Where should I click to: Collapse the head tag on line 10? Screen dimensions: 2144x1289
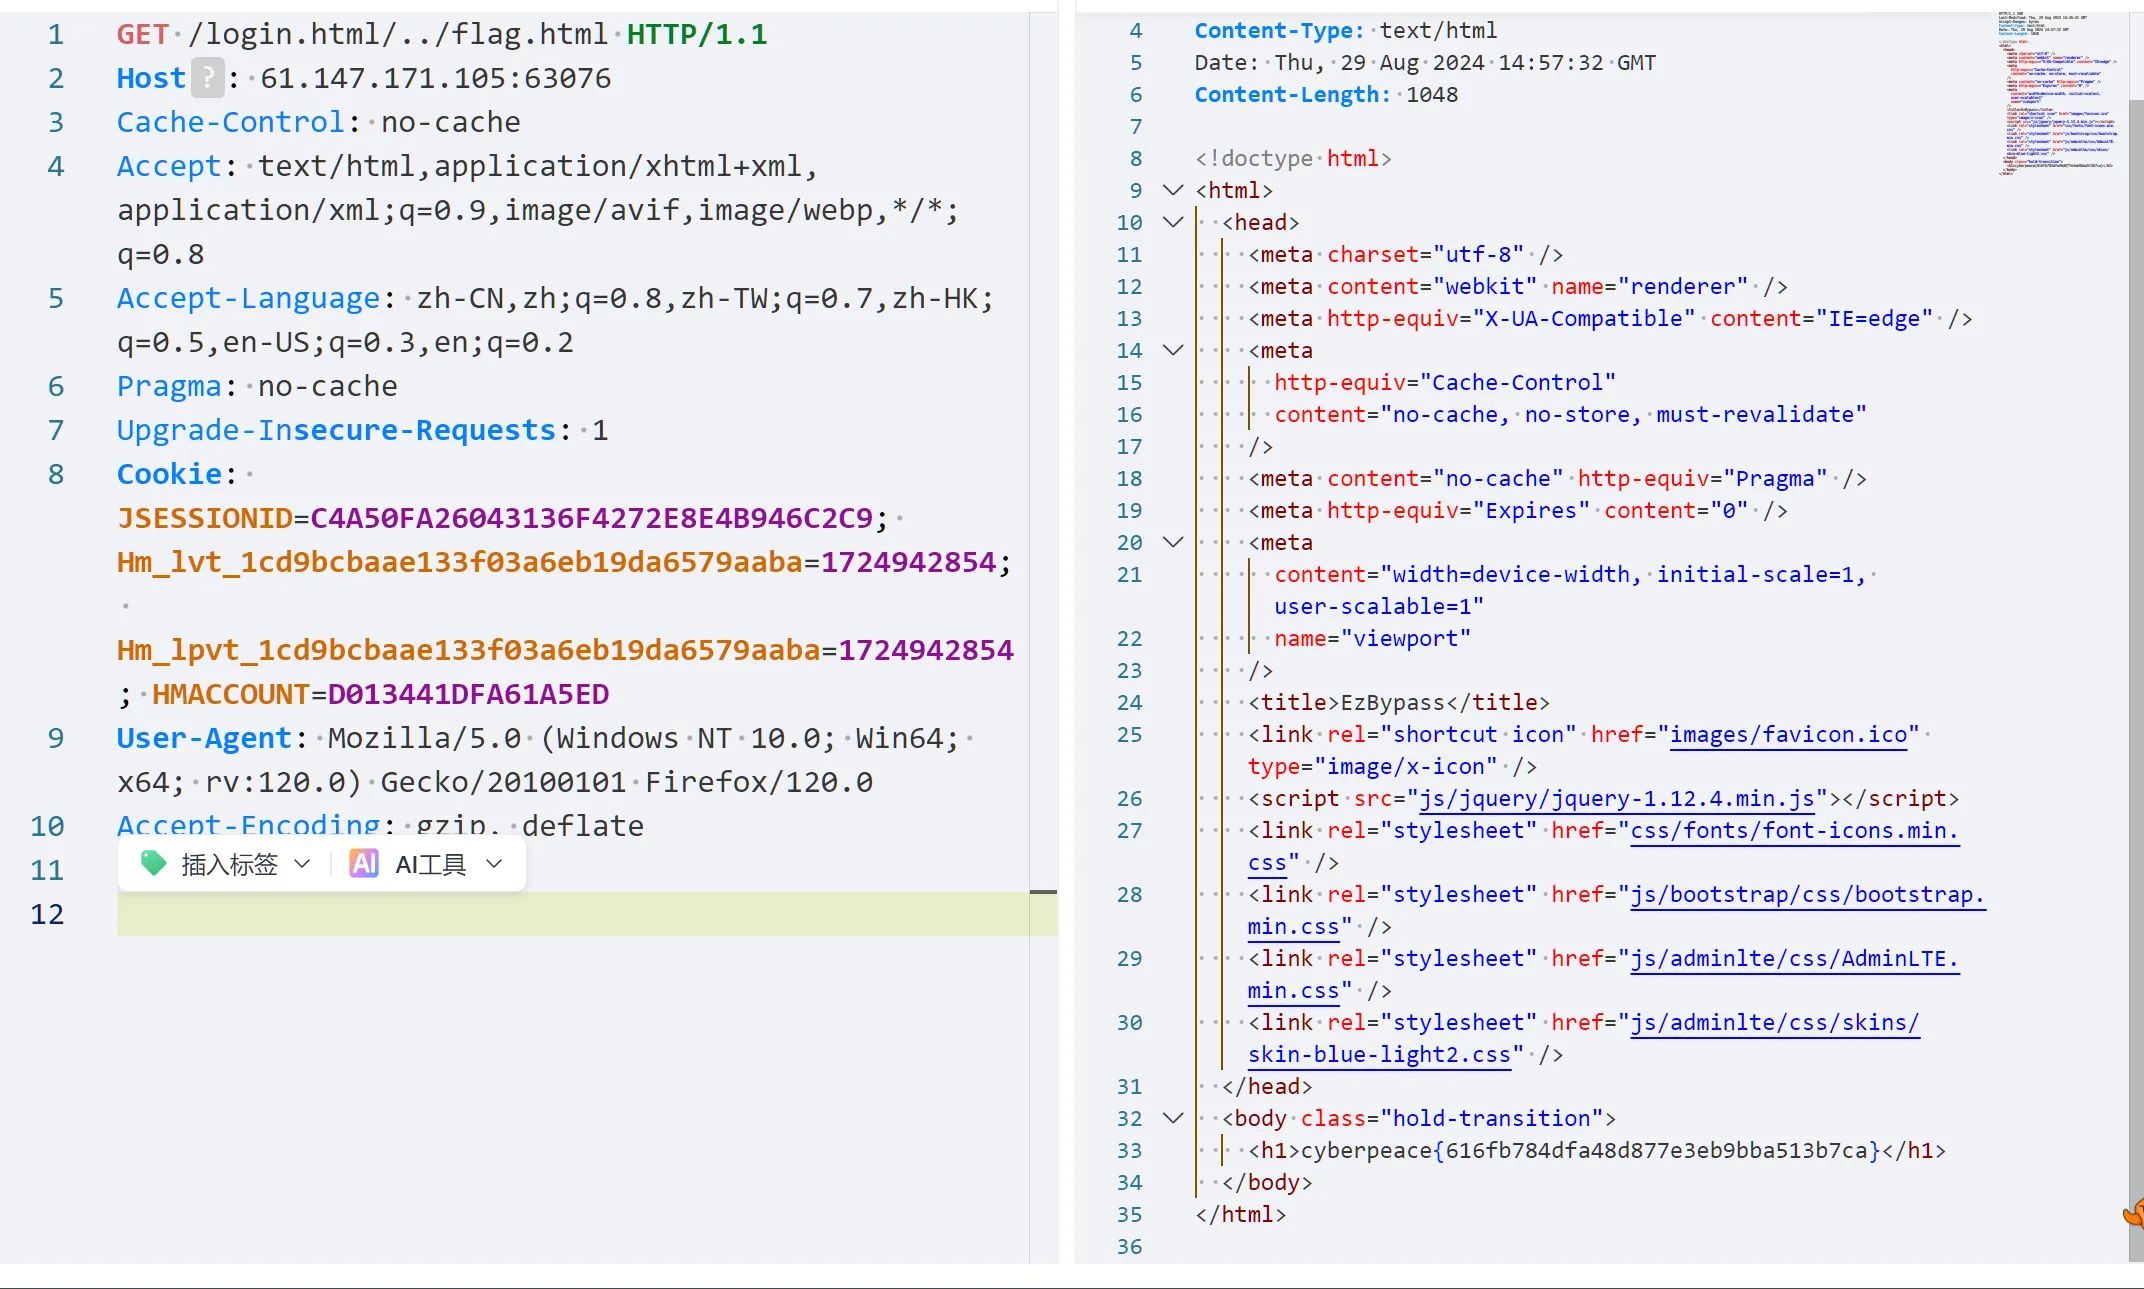(x=1173, y=222)
